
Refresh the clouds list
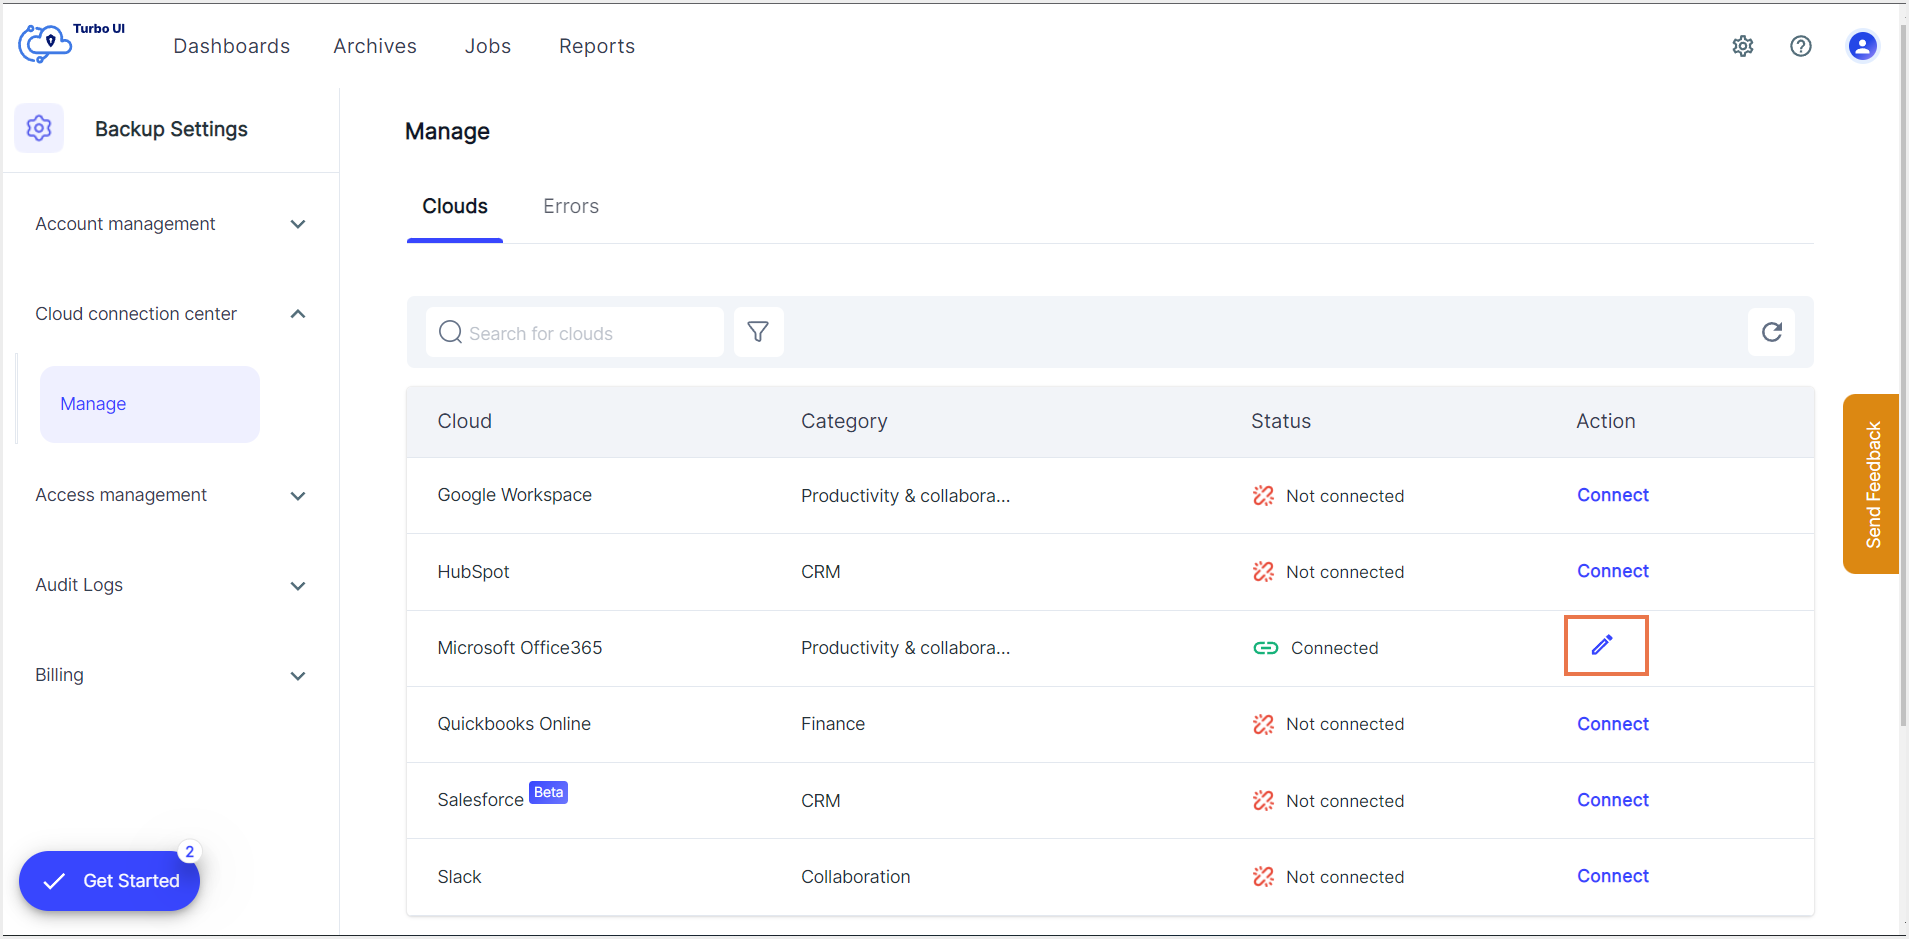tap(1771, 332)
